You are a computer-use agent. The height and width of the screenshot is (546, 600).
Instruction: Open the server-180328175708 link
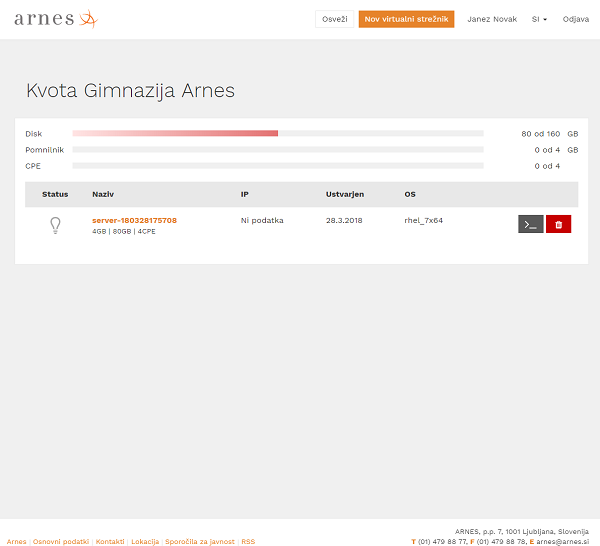(134, 220)
